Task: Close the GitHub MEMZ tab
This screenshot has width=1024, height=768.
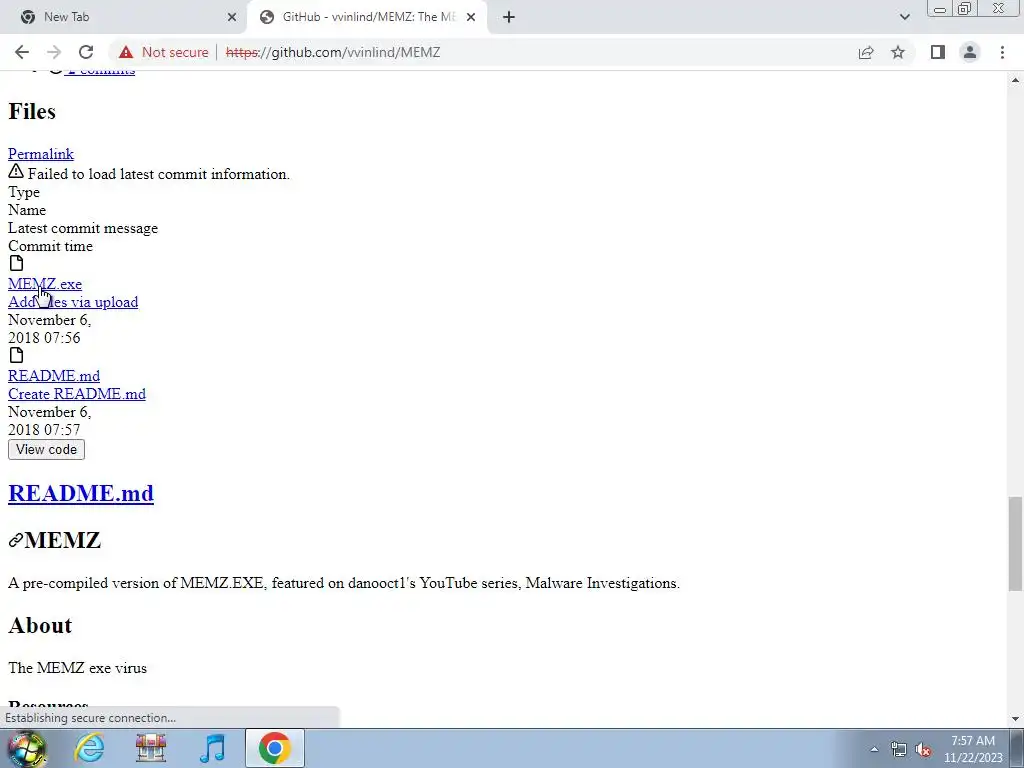Action: coord(471,17)
